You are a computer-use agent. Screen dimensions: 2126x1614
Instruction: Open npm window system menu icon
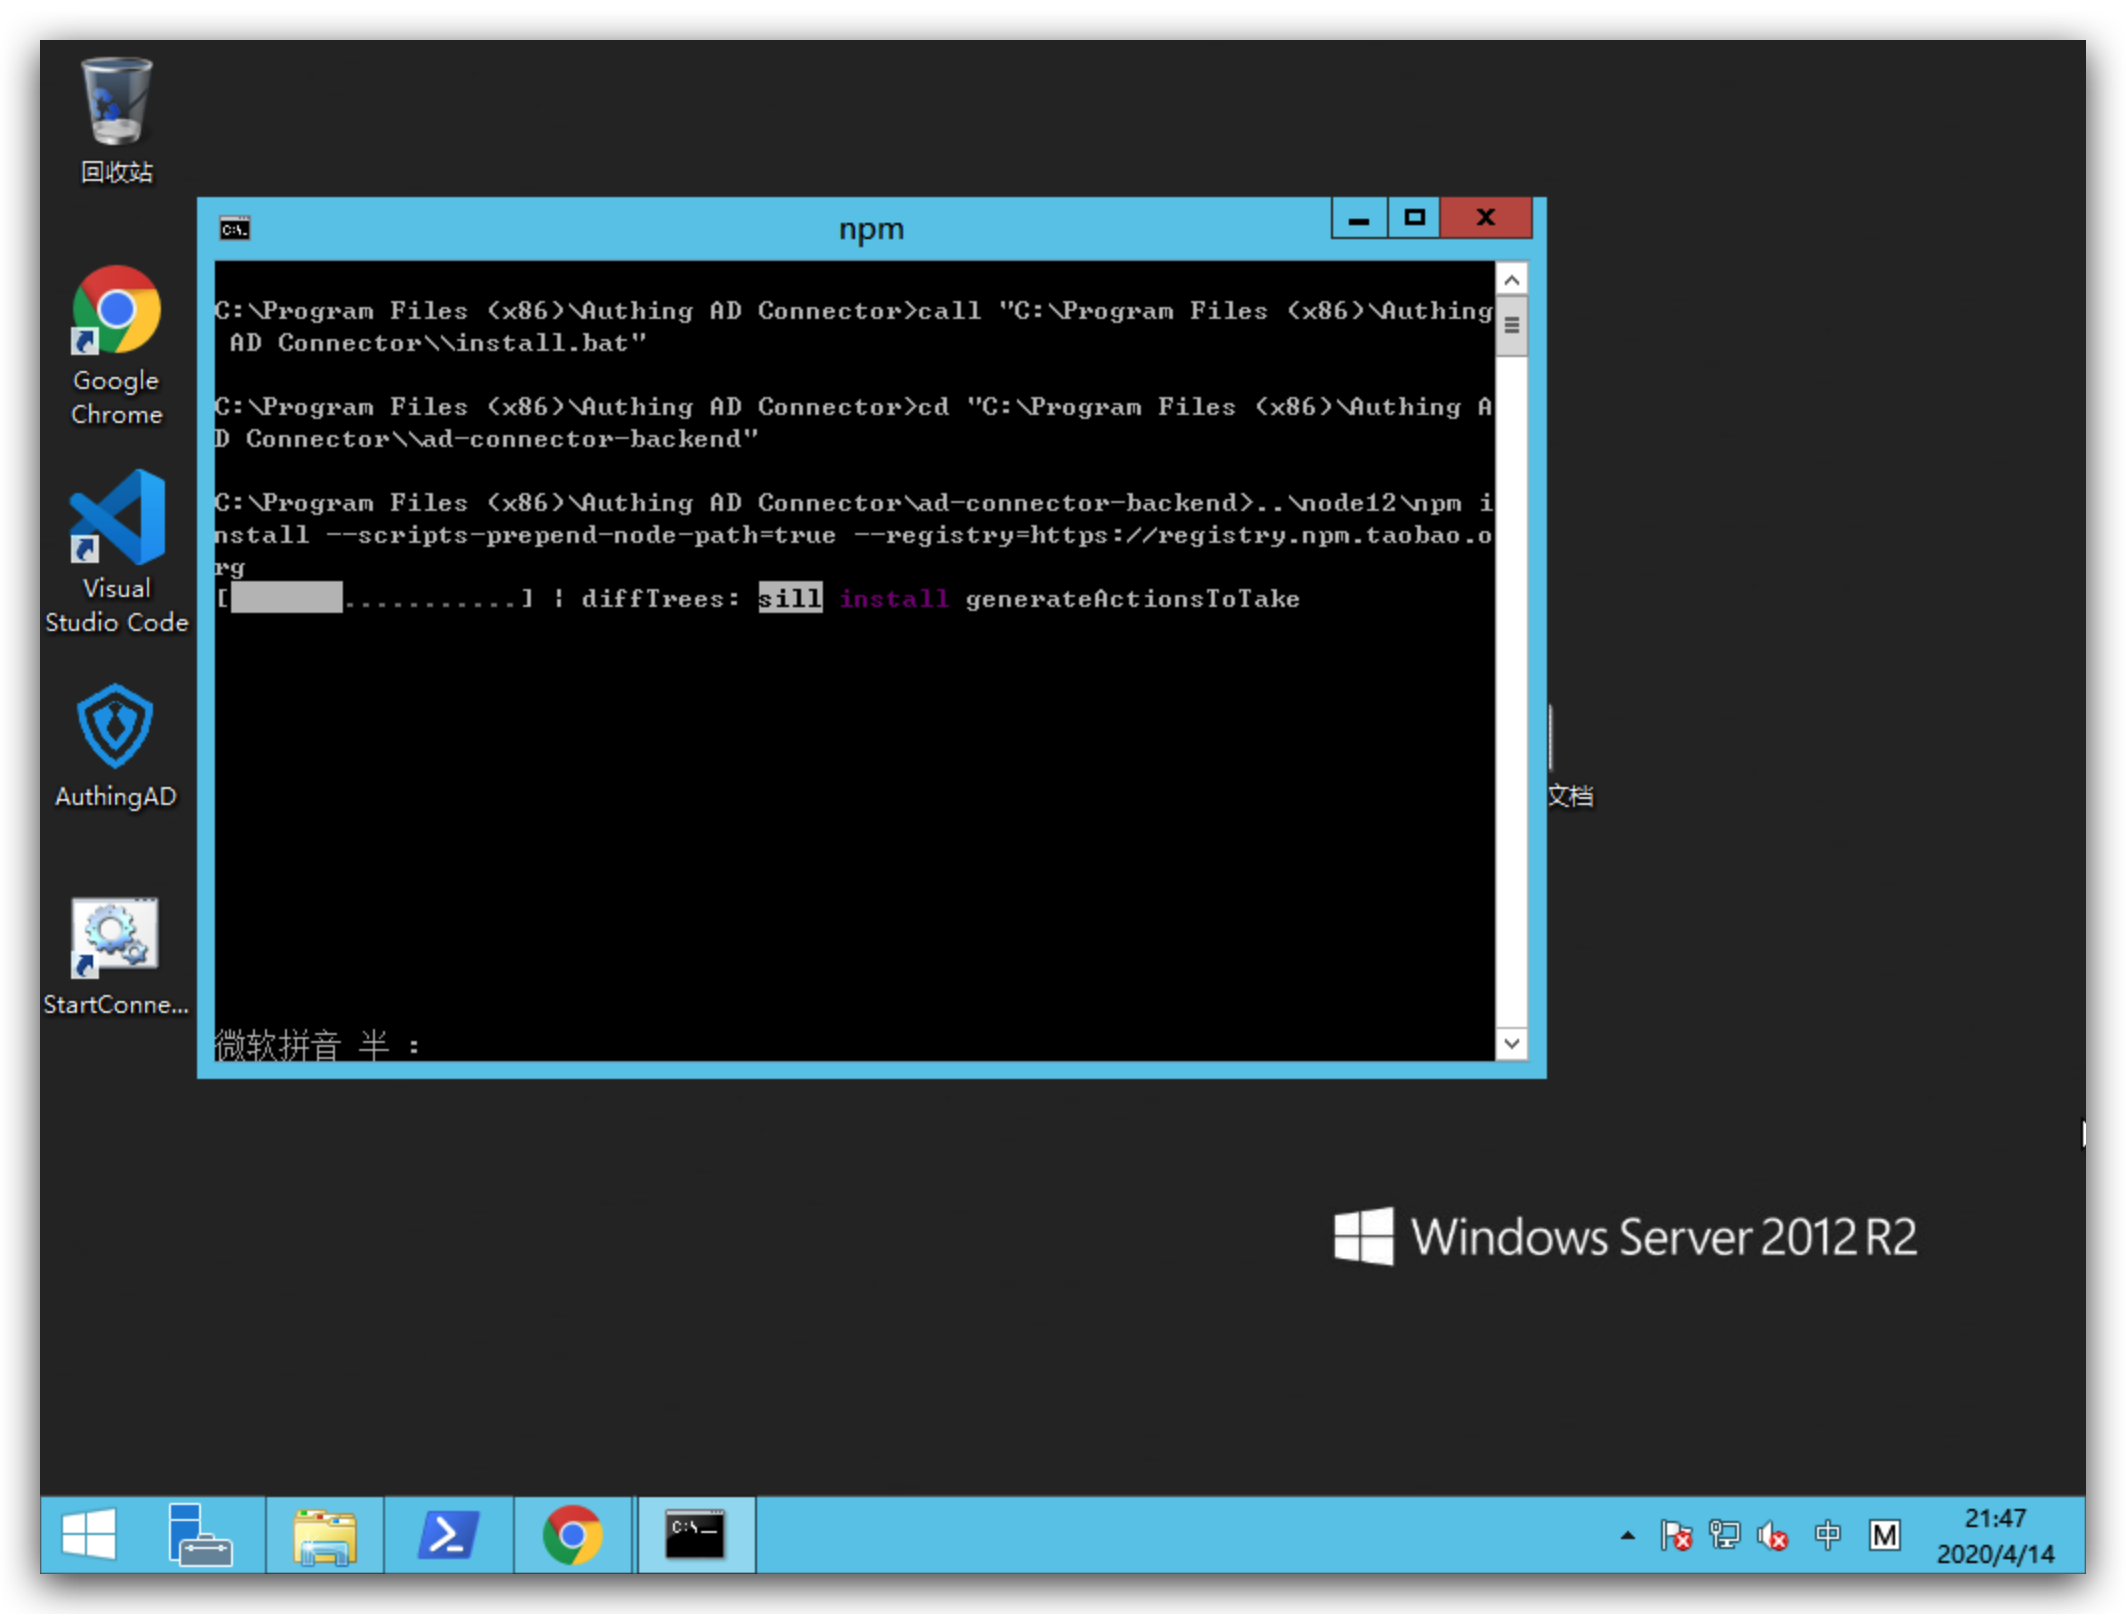tap(235, 229)
